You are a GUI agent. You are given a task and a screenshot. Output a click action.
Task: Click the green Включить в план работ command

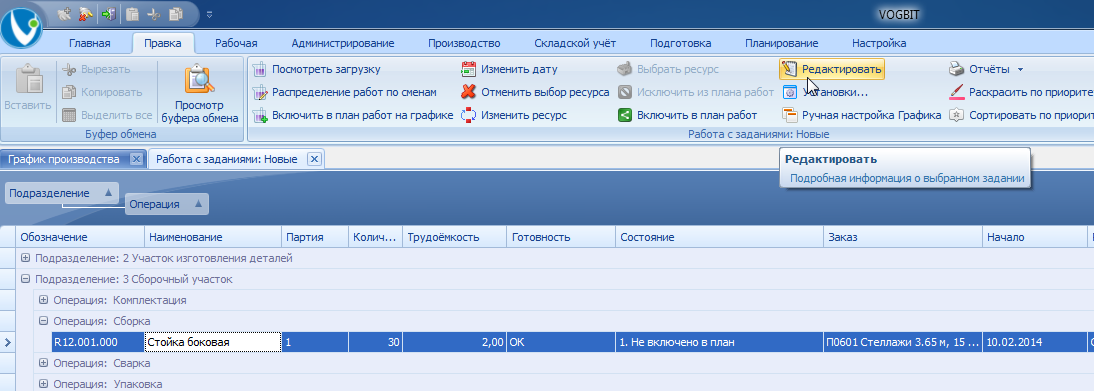click(x=687, y=115)
